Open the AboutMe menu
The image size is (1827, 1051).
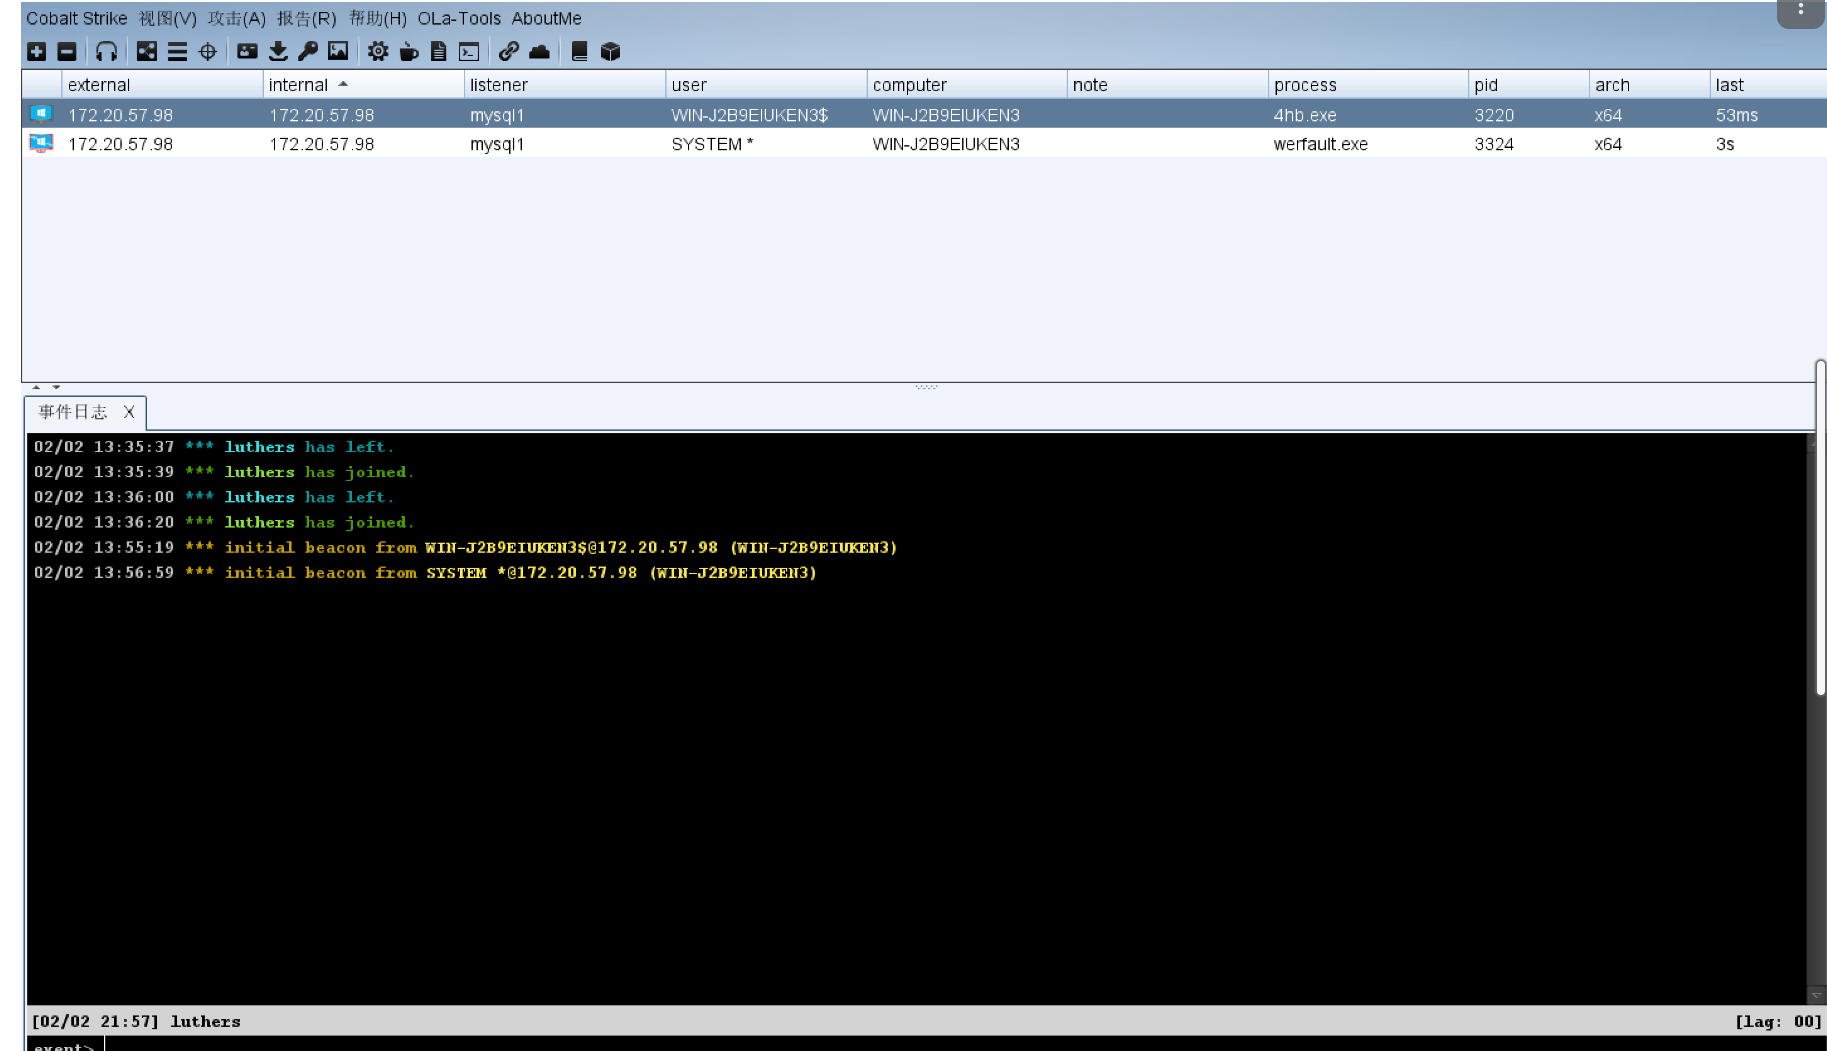[547, 18]
